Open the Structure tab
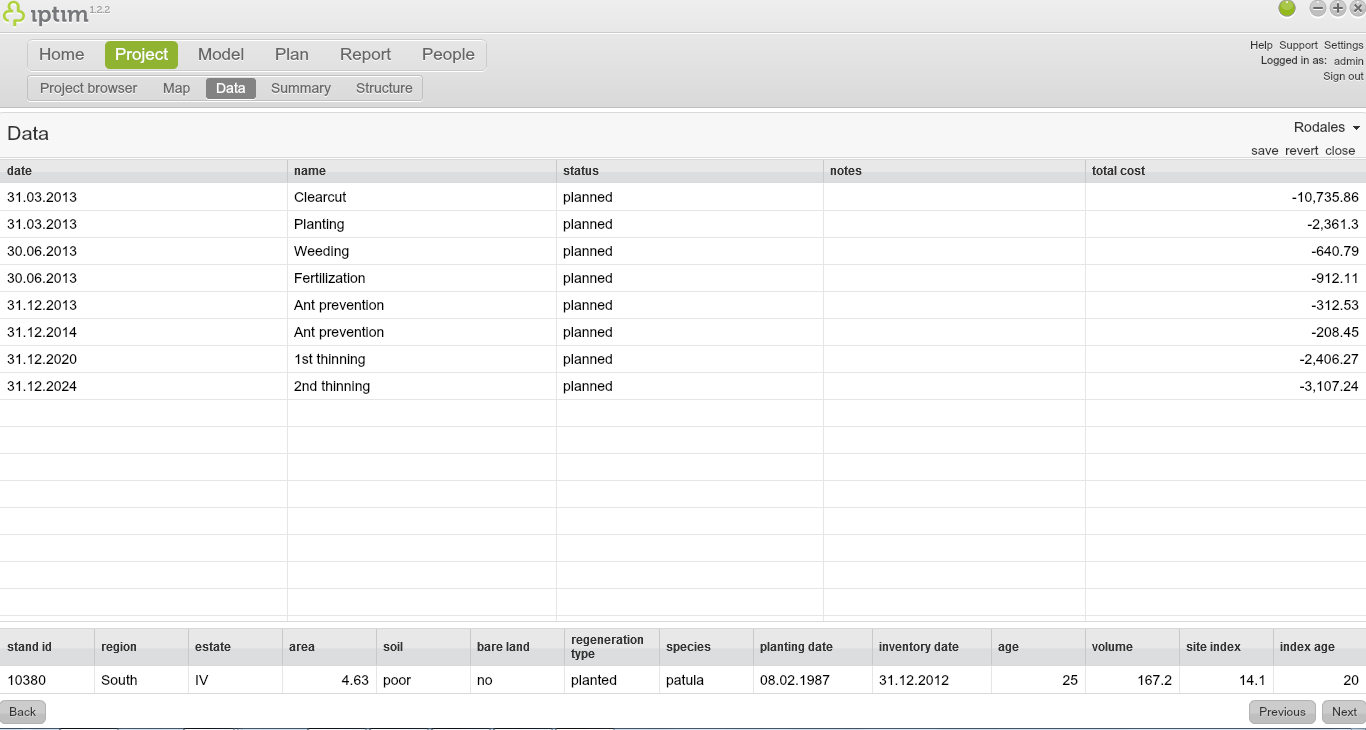The image size is (1366, 730). coord(383,88)
